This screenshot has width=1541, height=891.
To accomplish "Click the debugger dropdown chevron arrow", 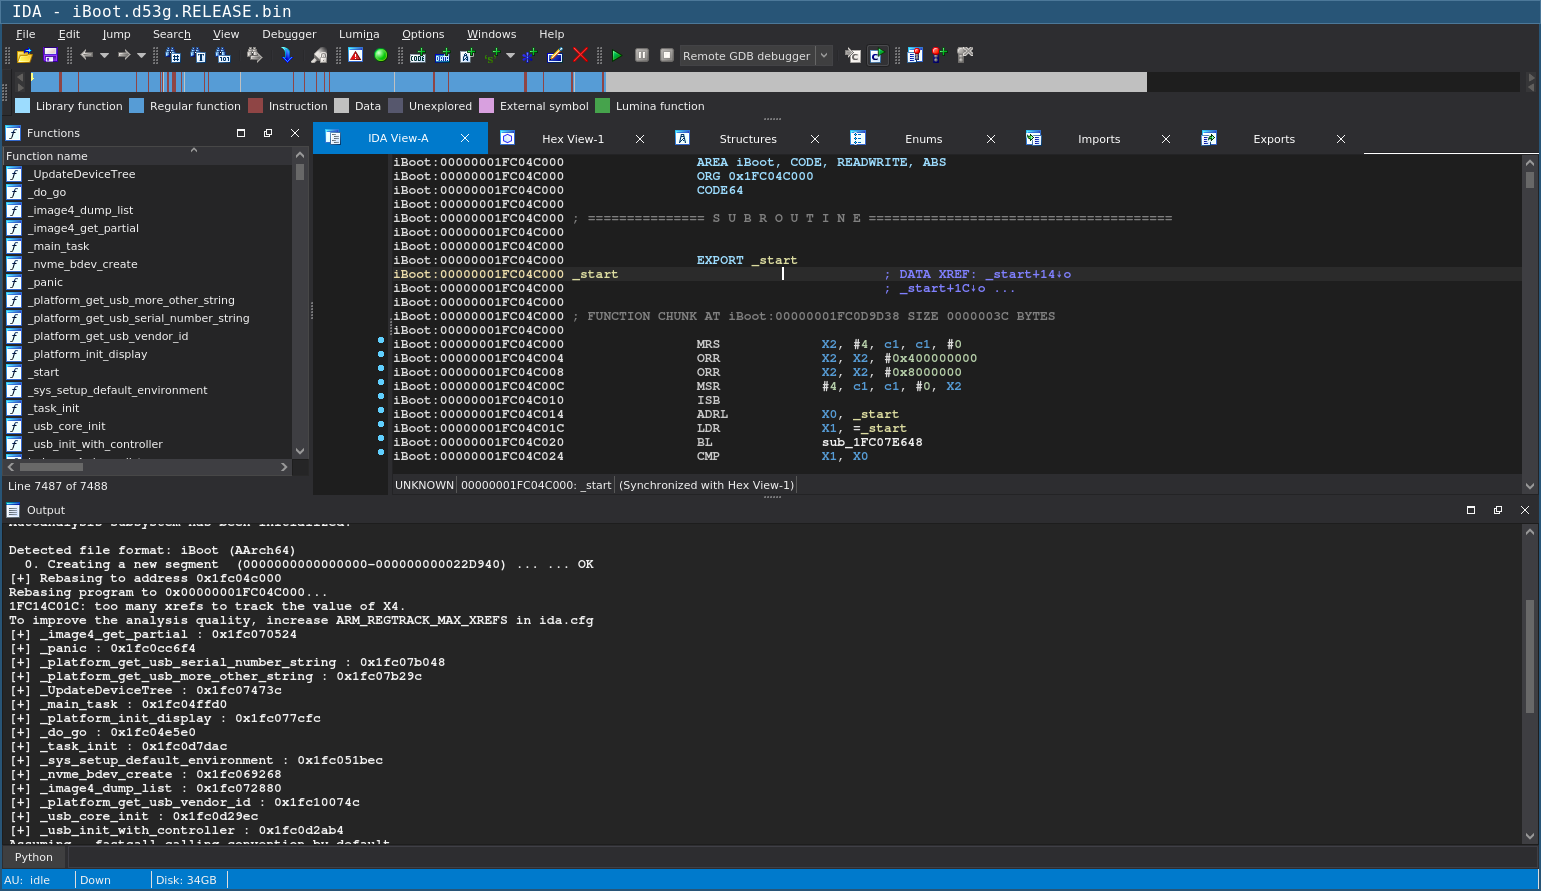I will point(824,56).
